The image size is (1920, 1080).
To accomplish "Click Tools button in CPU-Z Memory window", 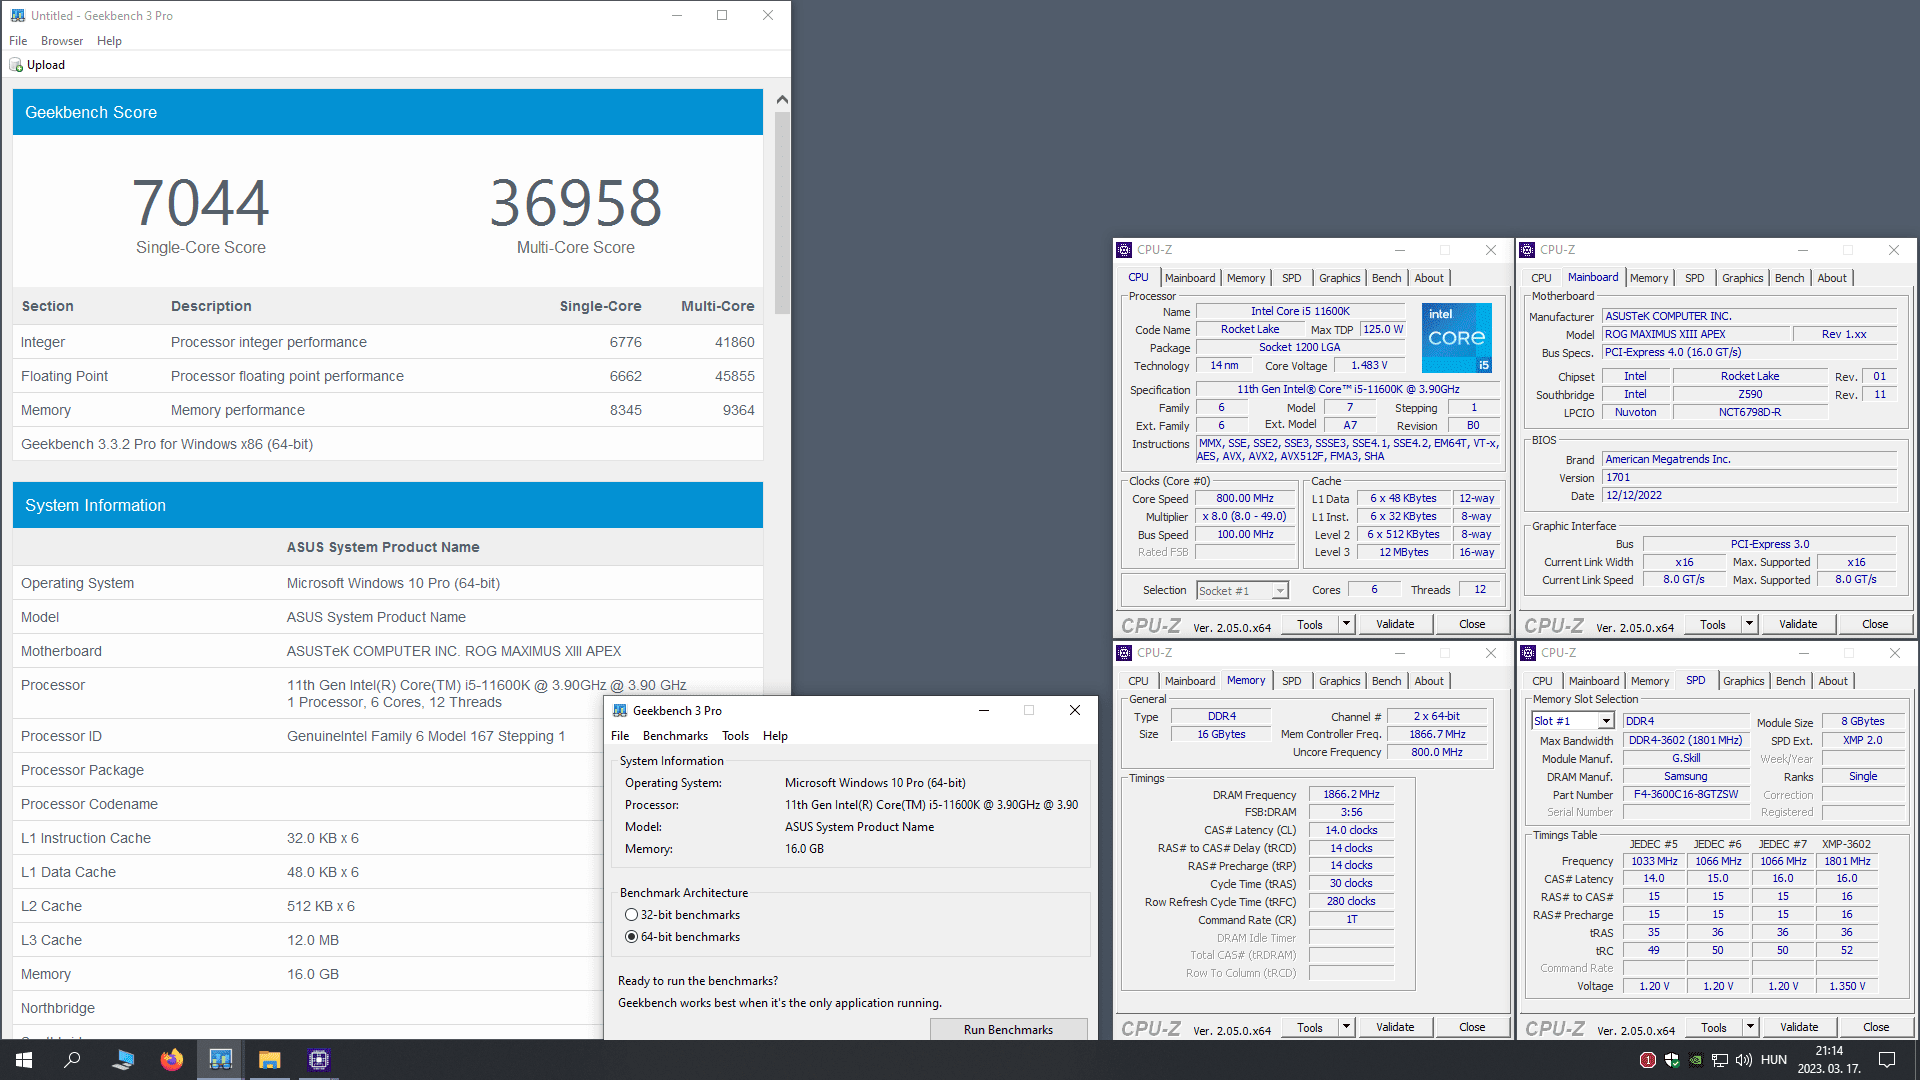I will (1310, 1027).
